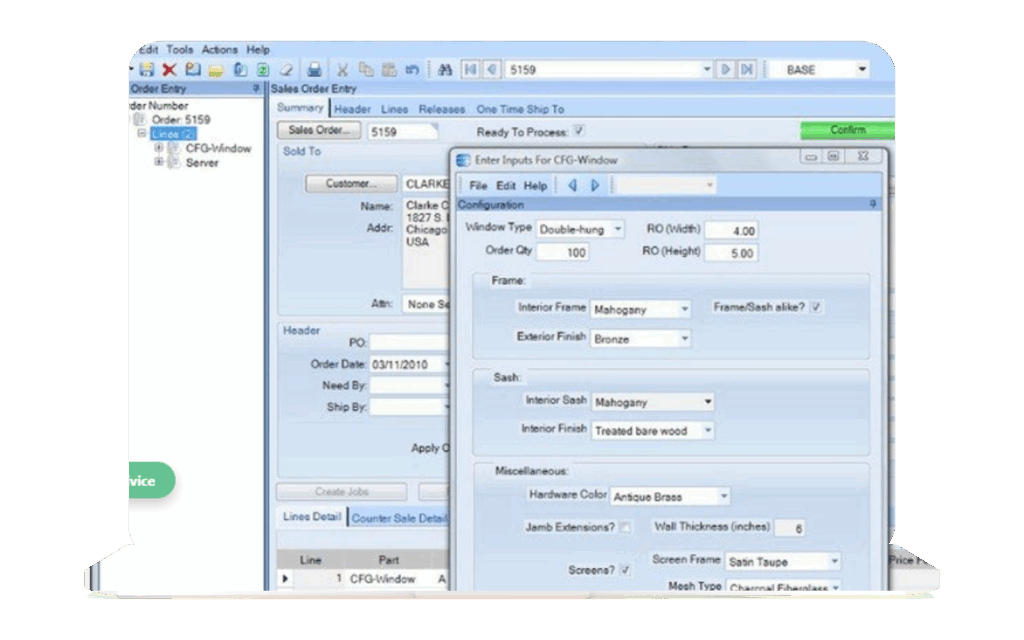The height and width of the screenshot is (640, 1024).
Task: Click the Save disk icon in toolbar
Action: pyautogui.click(x=147, y=70)
